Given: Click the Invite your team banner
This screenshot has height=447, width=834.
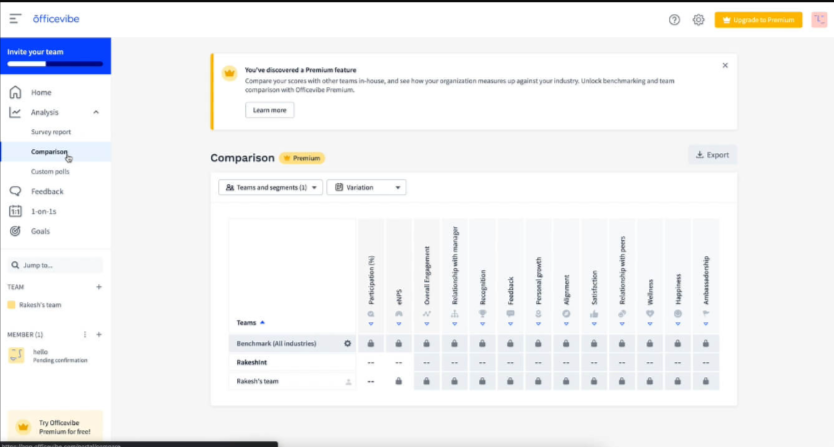Looking at the screenshot, I should click(55, 56).
